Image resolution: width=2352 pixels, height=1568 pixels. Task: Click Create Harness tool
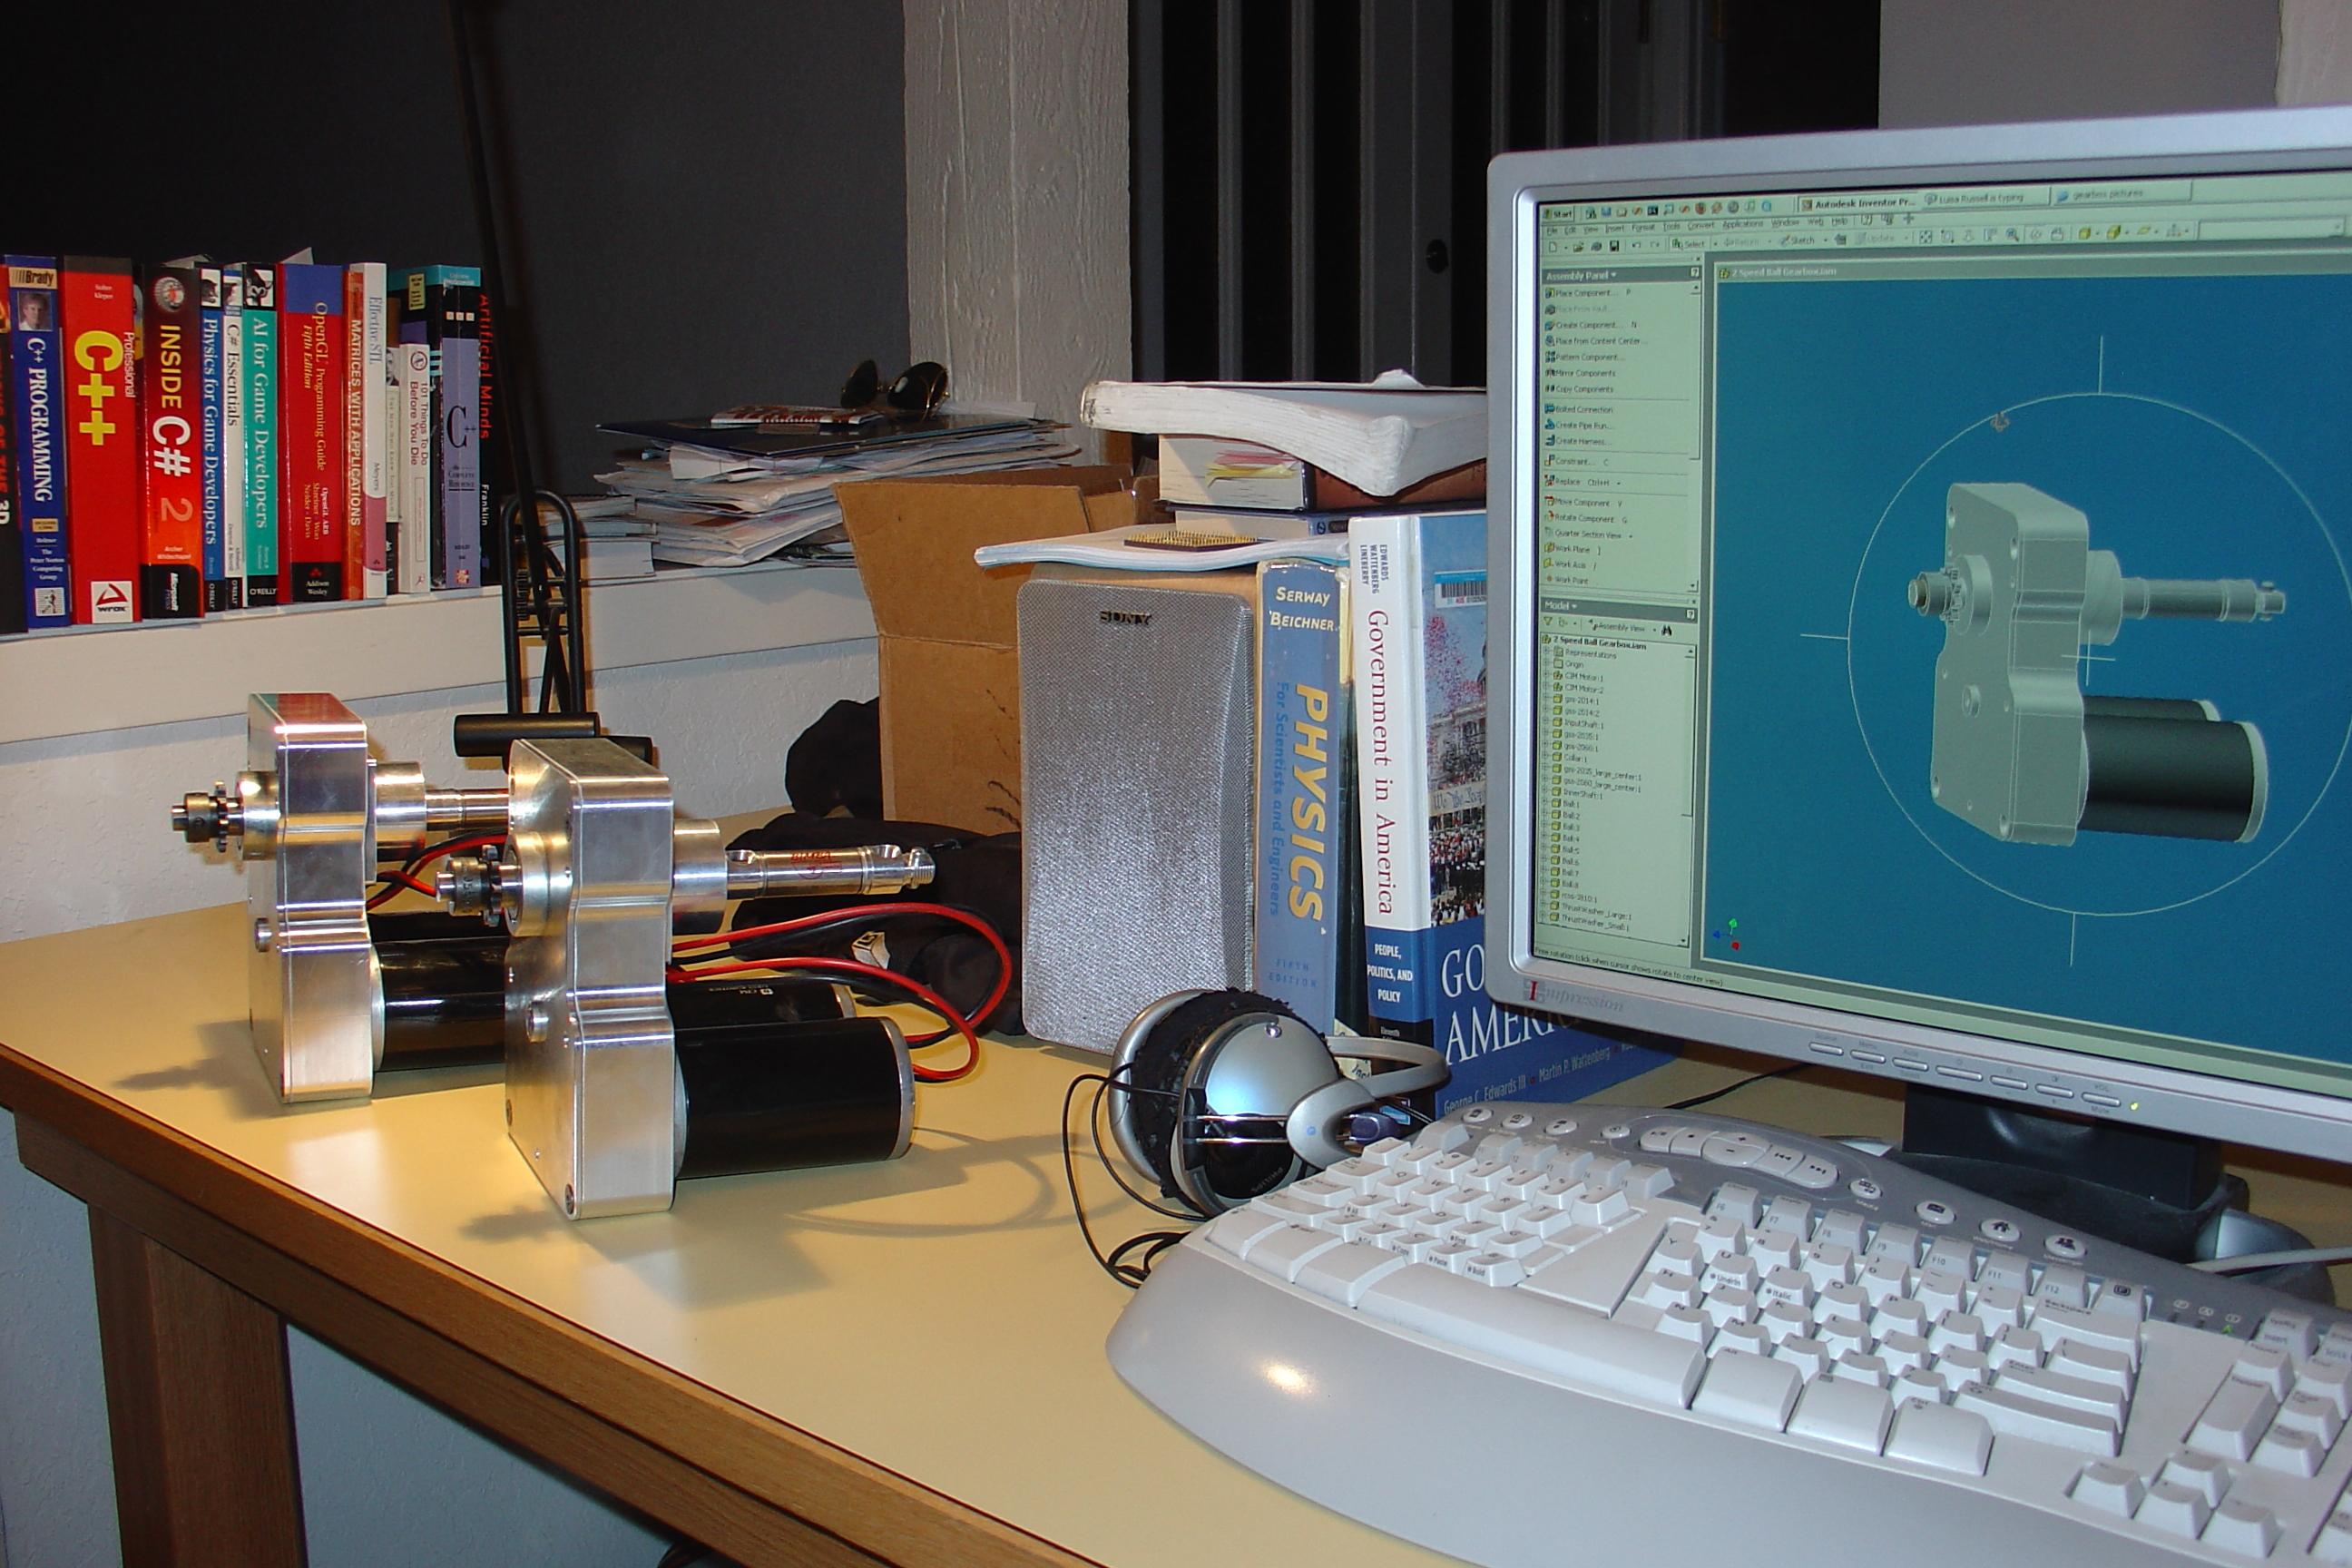[1577, 442]
